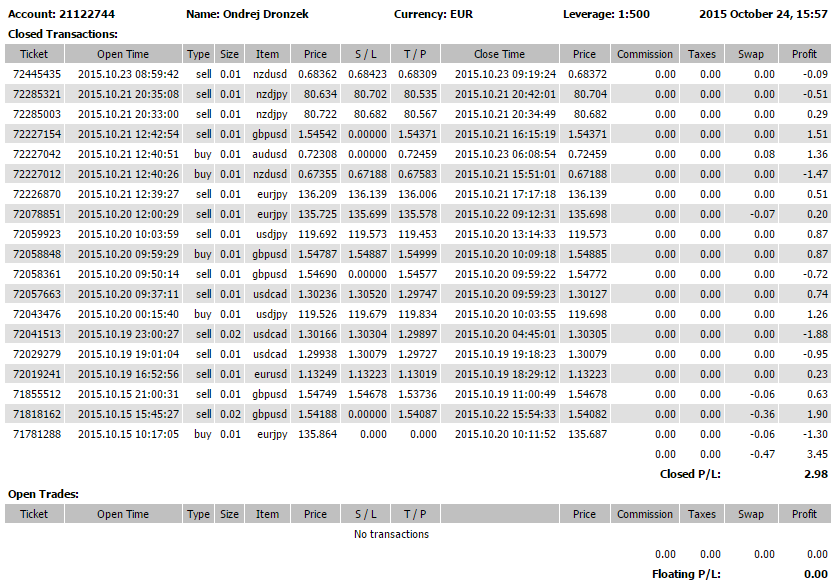Click total swap value -0.47
This screenshot has height=586, width=834.
[x=762, y=454]
